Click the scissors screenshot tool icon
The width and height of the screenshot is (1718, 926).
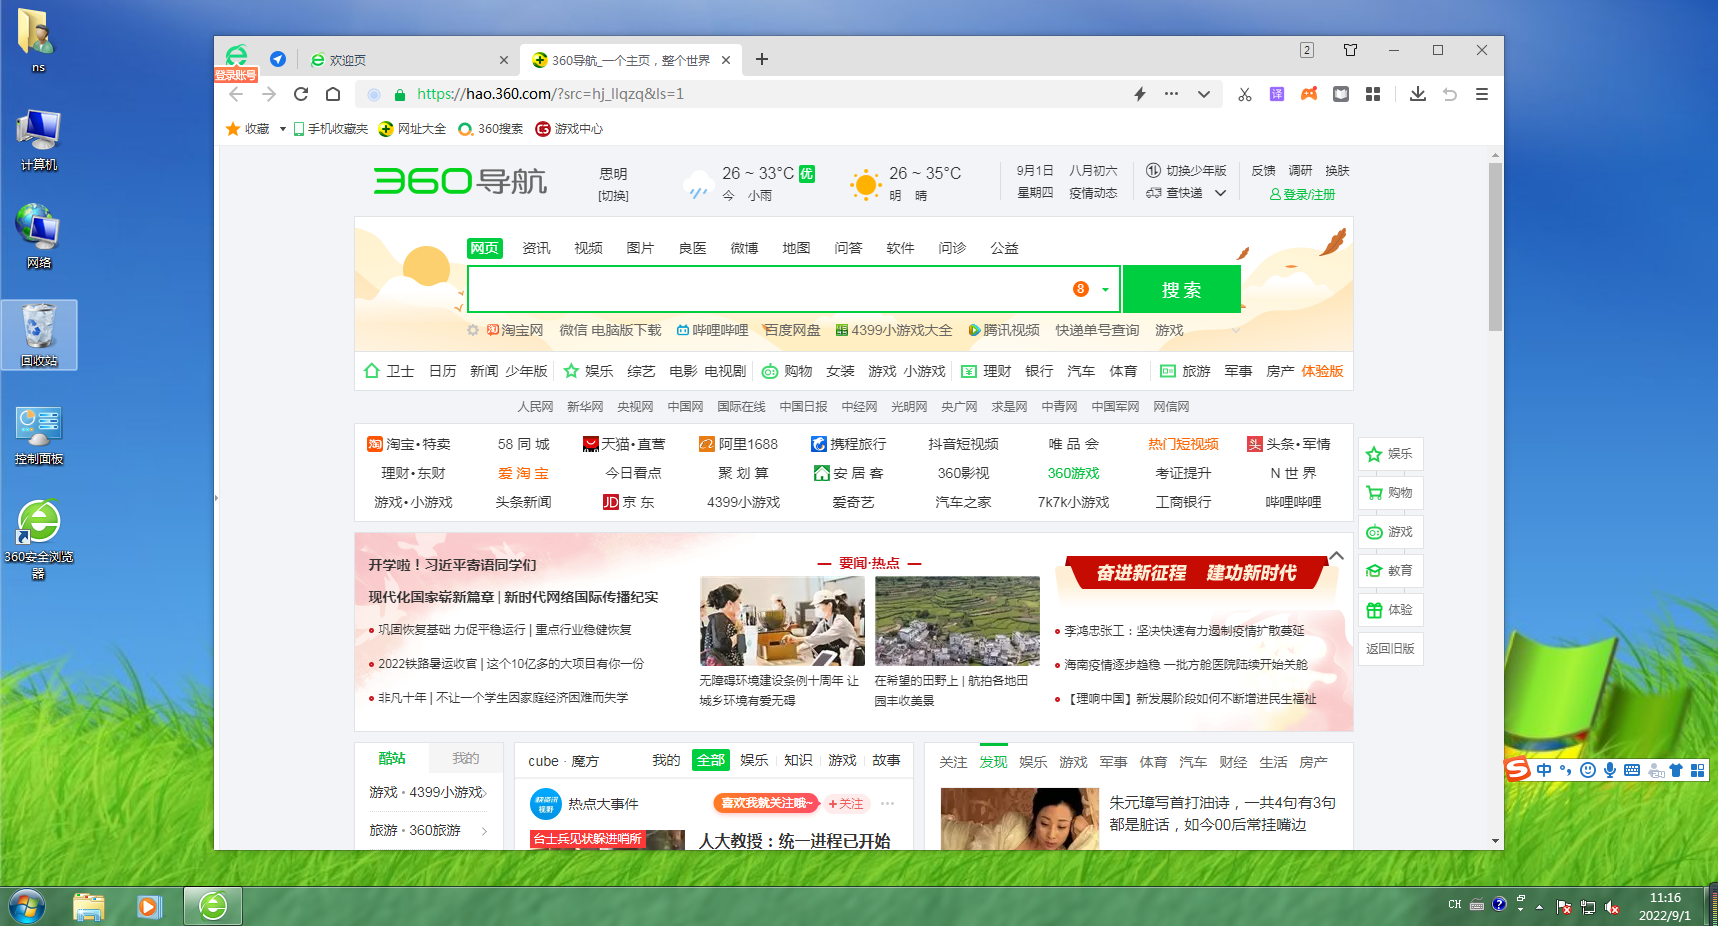(x=1245, y=94)
